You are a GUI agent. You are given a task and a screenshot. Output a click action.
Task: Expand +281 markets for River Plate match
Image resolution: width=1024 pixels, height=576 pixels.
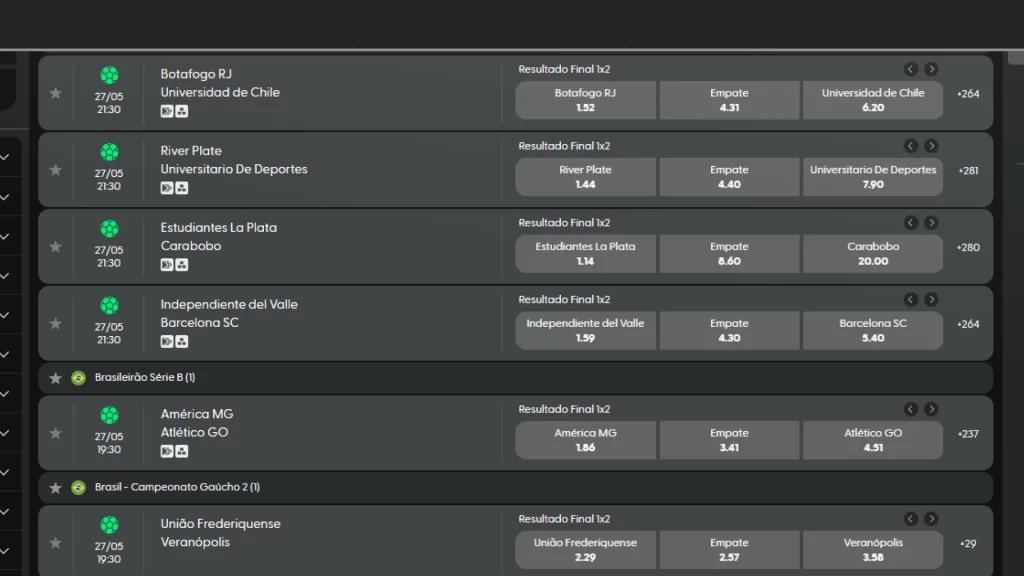968,170
